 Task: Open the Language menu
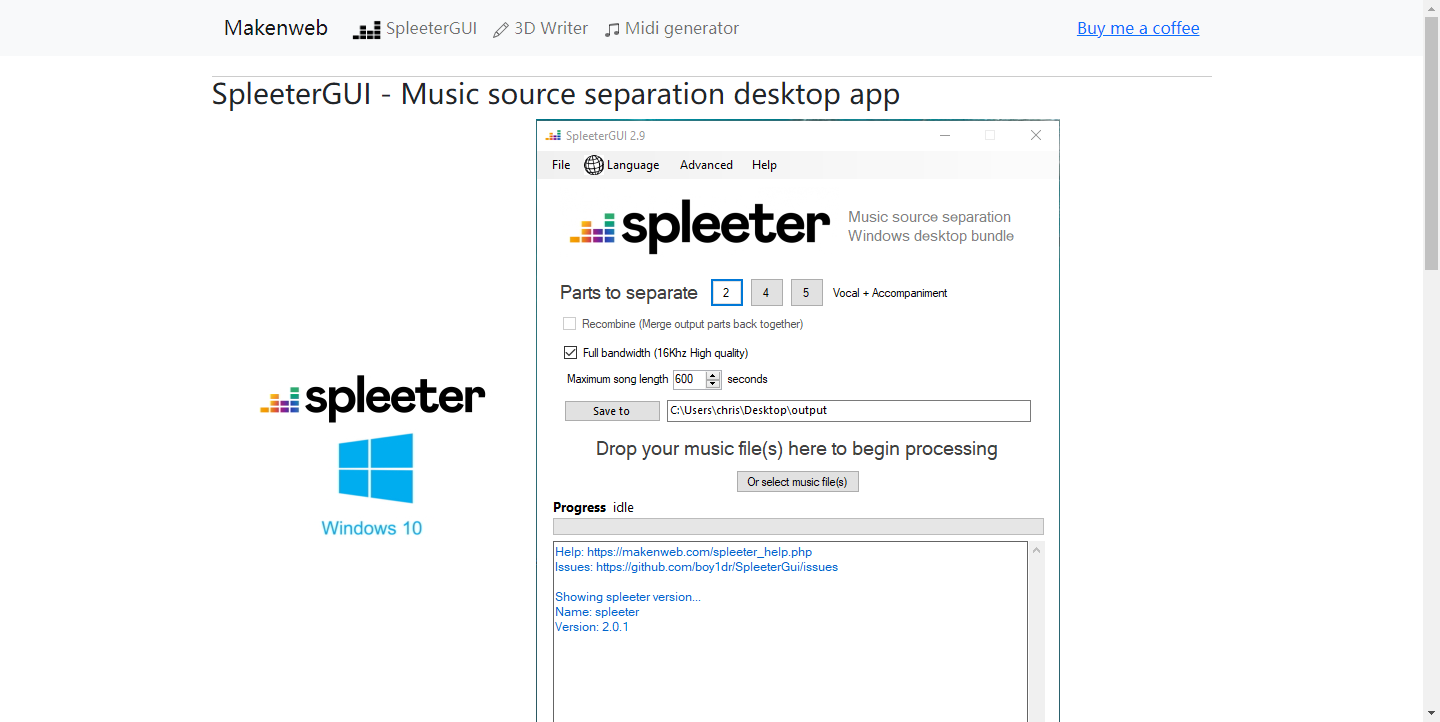(x=633, y=165)
